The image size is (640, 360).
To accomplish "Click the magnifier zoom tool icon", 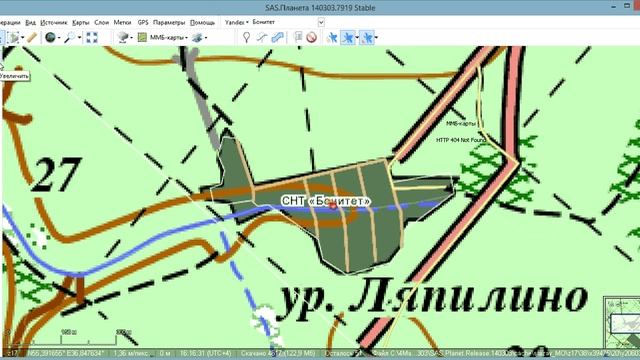I will pyautogui.click(x=70, y=38).
